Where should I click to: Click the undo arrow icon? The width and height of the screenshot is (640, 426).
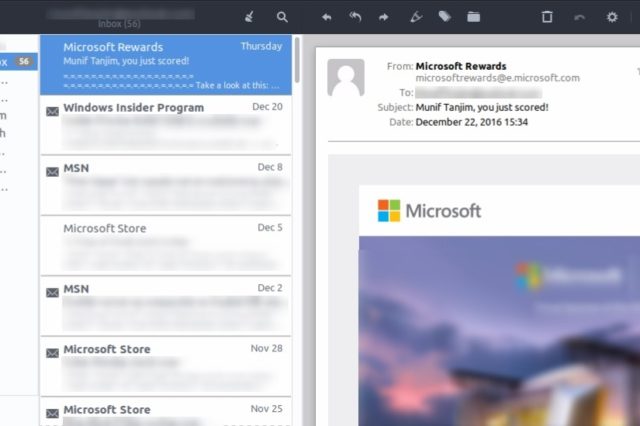coord(580,17)
